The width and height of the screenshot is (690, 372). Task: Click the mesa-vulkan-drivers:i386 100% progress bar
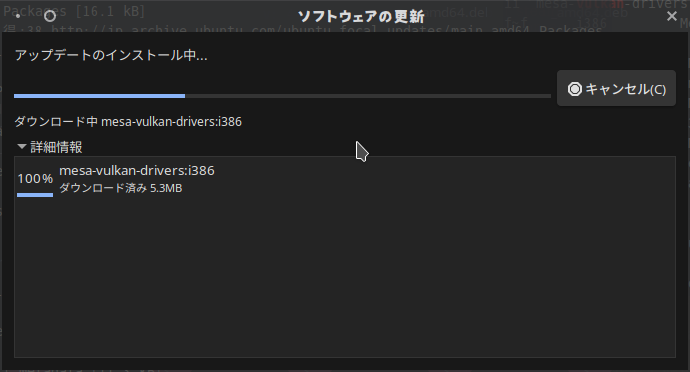click(35, 195)
